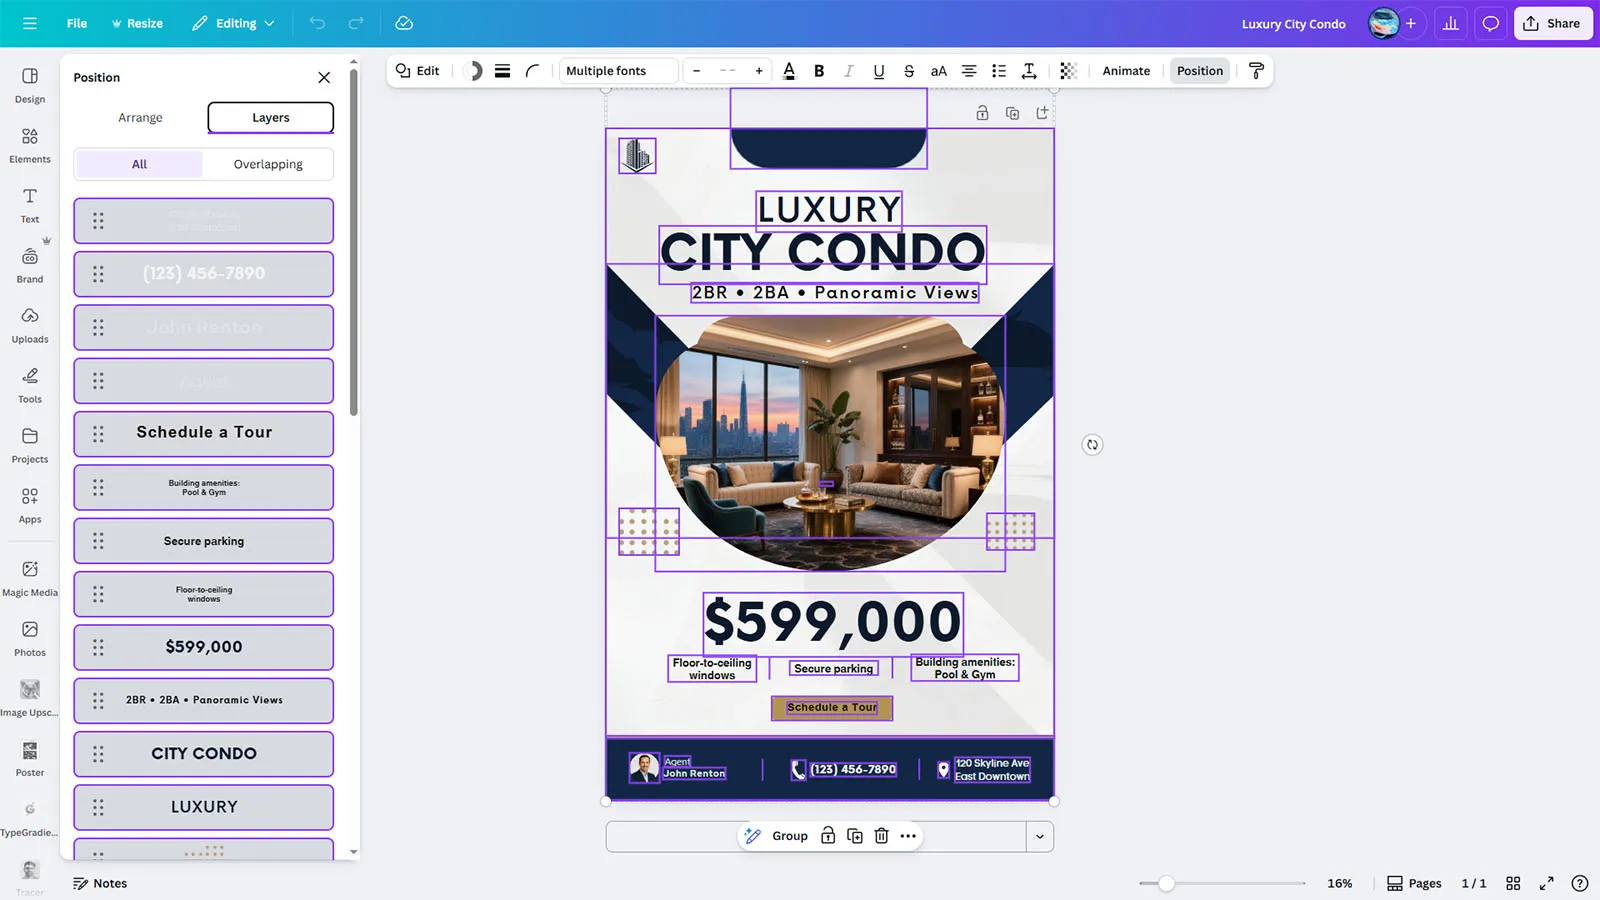Click the undo arrow
Image resolution: width=1600 pixels, height=900 pixels.
[x=317, y=23]
